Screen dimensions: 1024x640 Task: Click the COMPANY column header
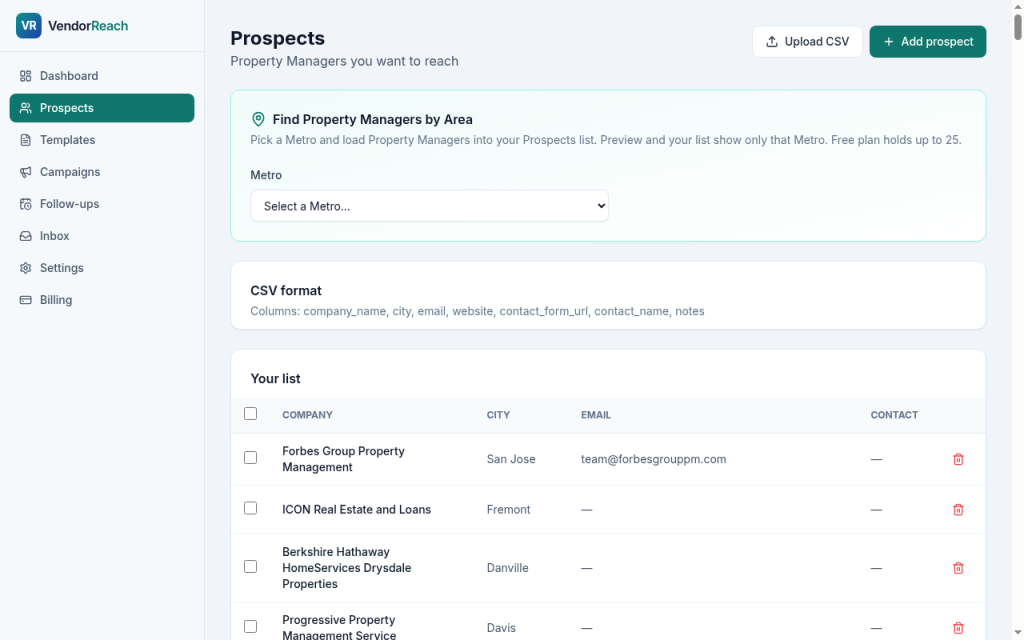(307, 415)
